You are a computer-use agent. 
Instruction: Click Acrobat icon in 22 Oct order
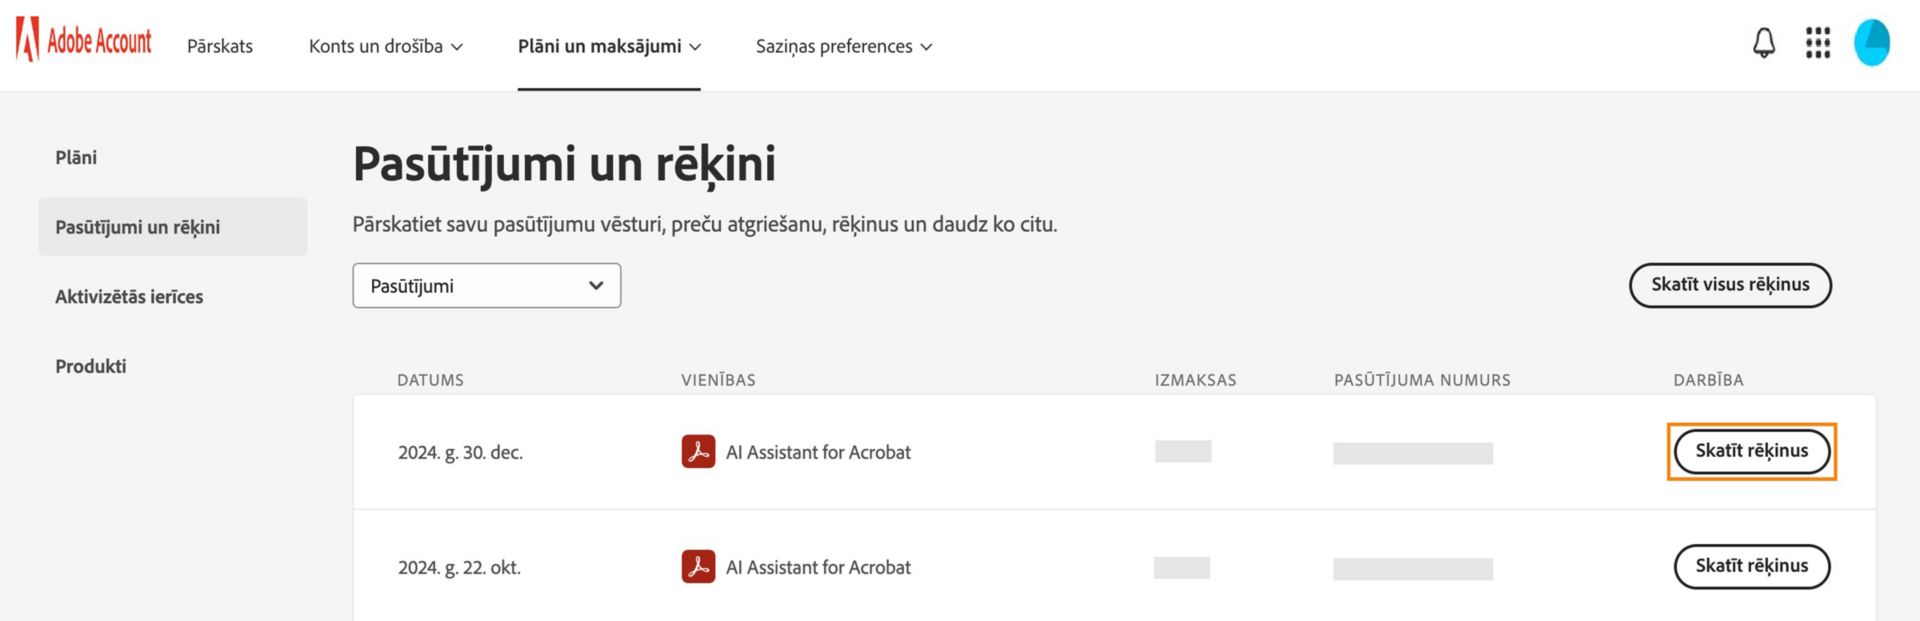698,567
